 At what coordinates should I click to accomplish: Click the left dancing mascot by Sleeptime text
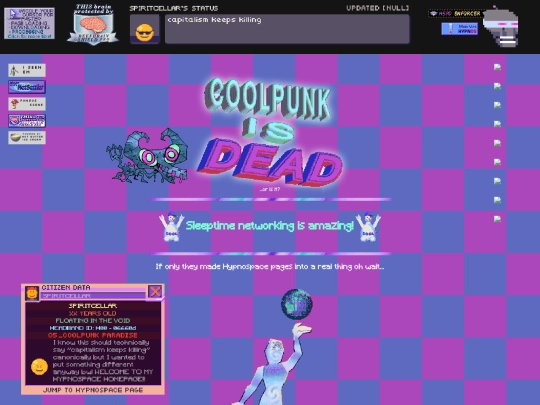(x=171, y=227)
